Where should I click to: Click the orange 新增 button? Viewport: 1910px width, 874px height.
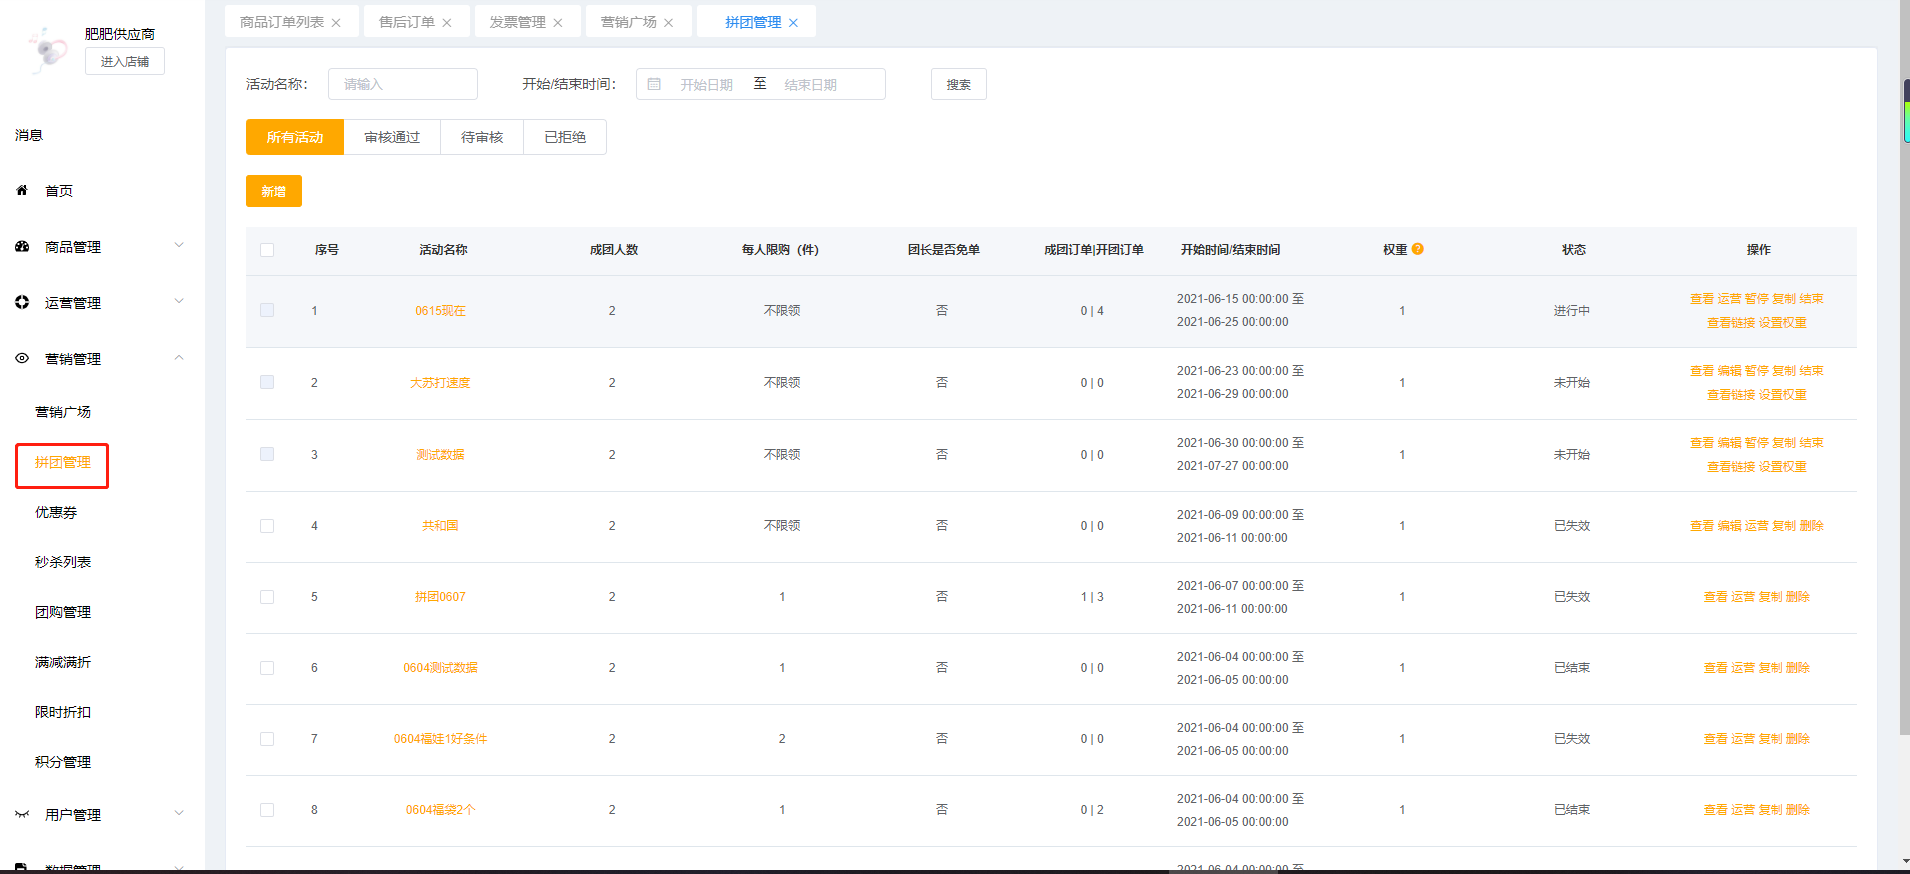click(x=274, y=191)
